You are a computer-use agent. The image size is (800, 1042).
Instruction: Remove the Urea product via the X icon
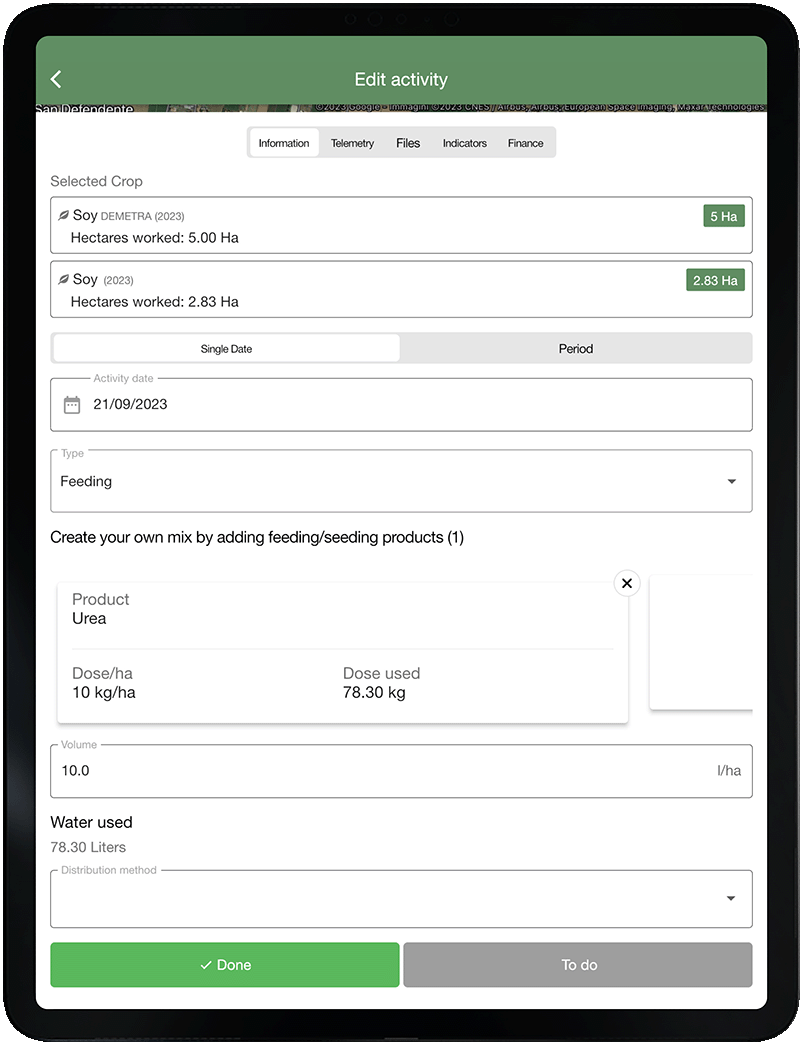click(x=627, y=583)
